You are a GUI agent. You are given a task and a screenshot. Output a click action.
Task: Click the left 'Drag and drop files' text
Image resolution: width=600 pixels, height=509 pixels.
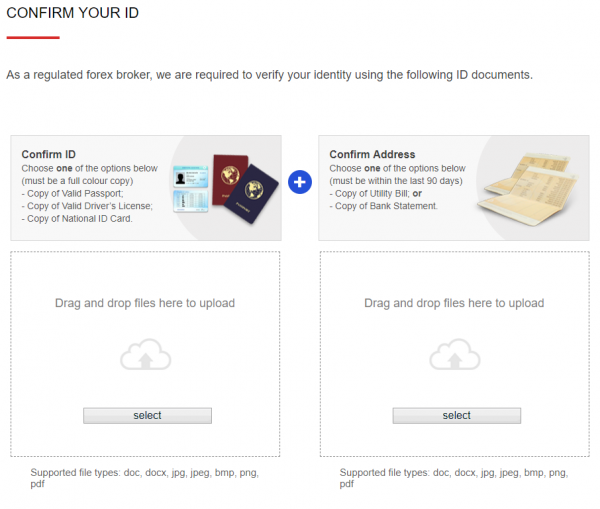coord(145,303)
